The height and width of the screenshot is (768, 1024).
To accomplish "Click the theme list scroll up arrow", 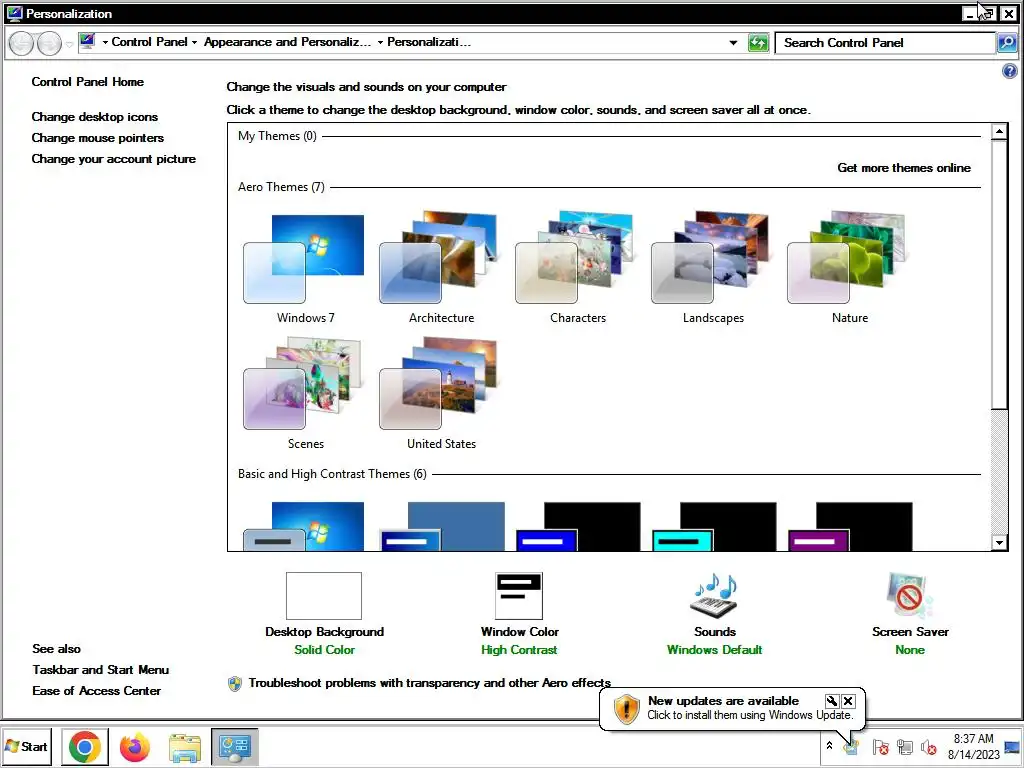I will [999, 132].
